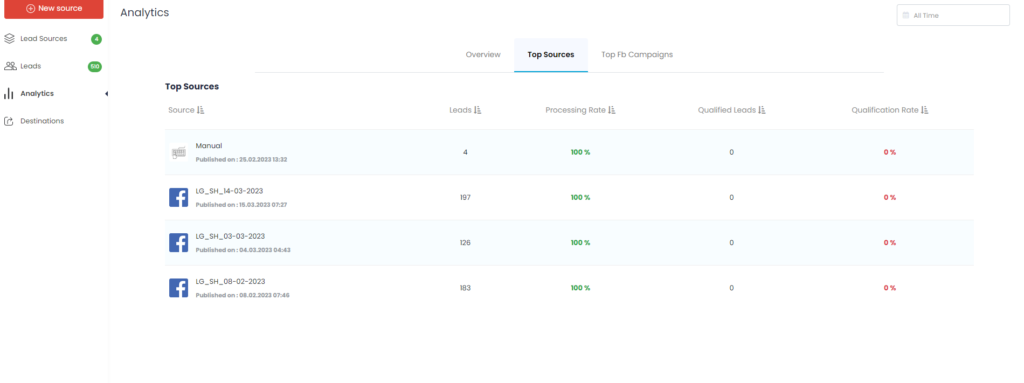This screenshot has width=1024, height=383.
Task: Click 100 % processing rate for Manual
Action: (x=581, y=152)
